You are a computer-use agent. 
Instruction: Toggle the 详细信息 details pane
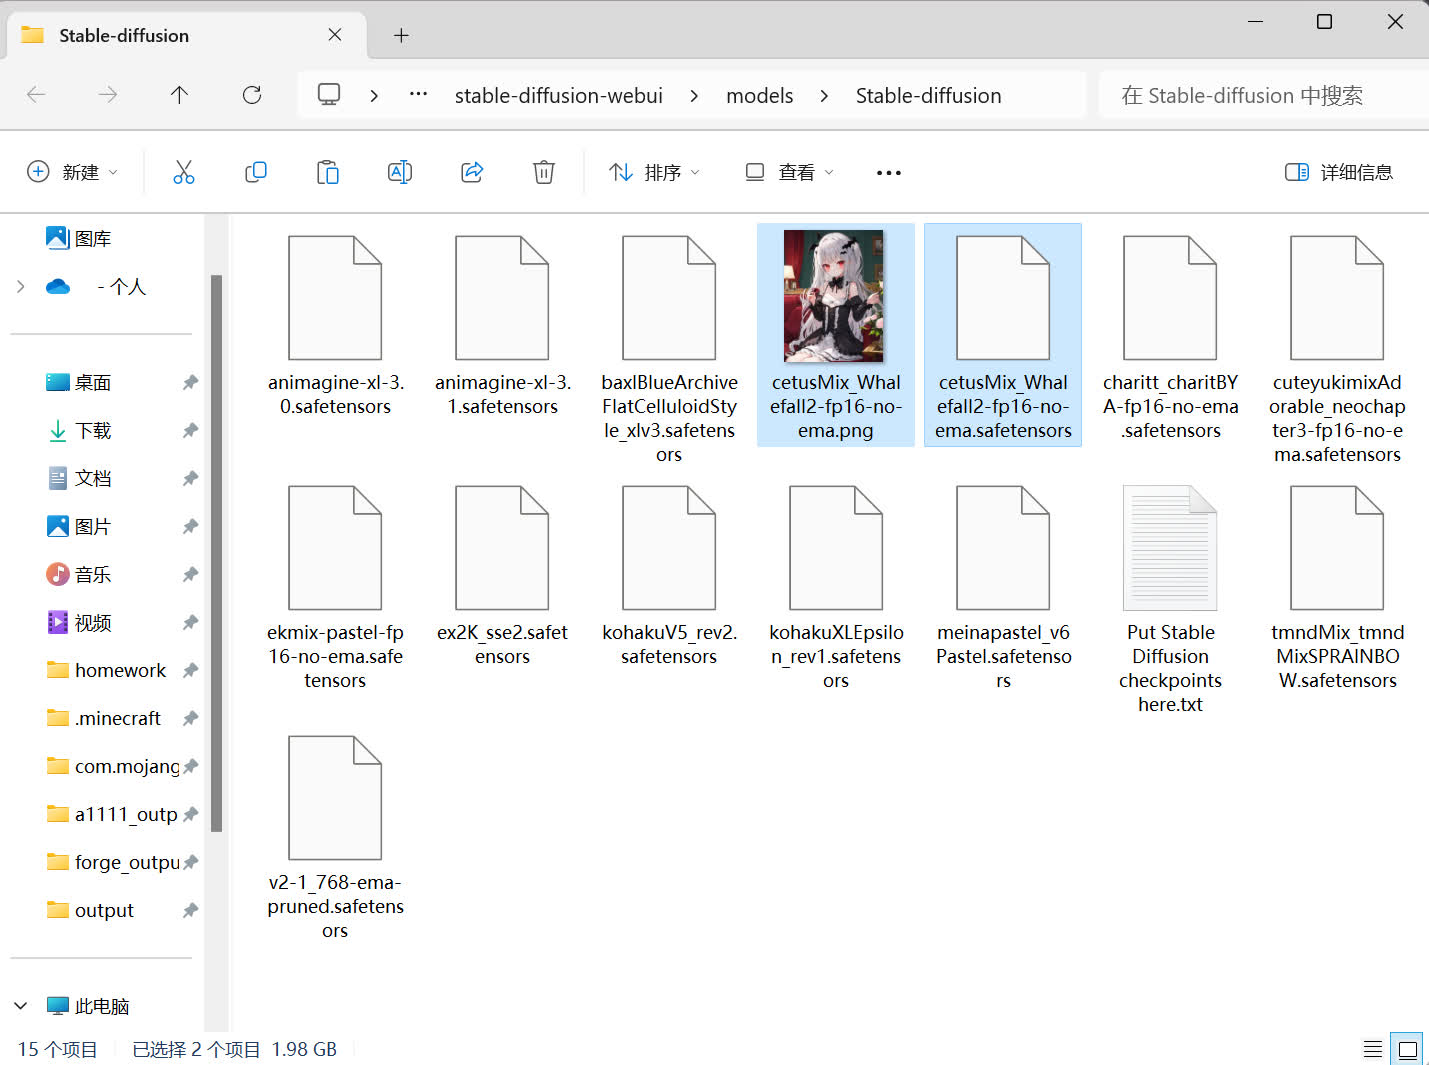coord(1338,171)
